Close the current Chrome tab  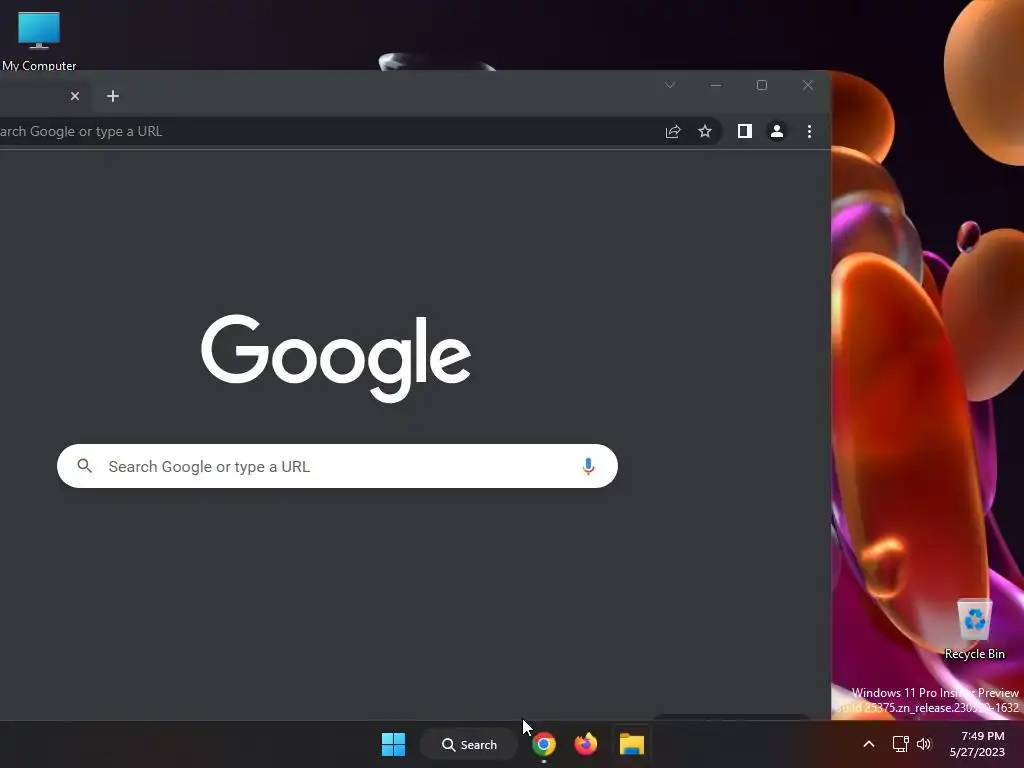[75, 96]
